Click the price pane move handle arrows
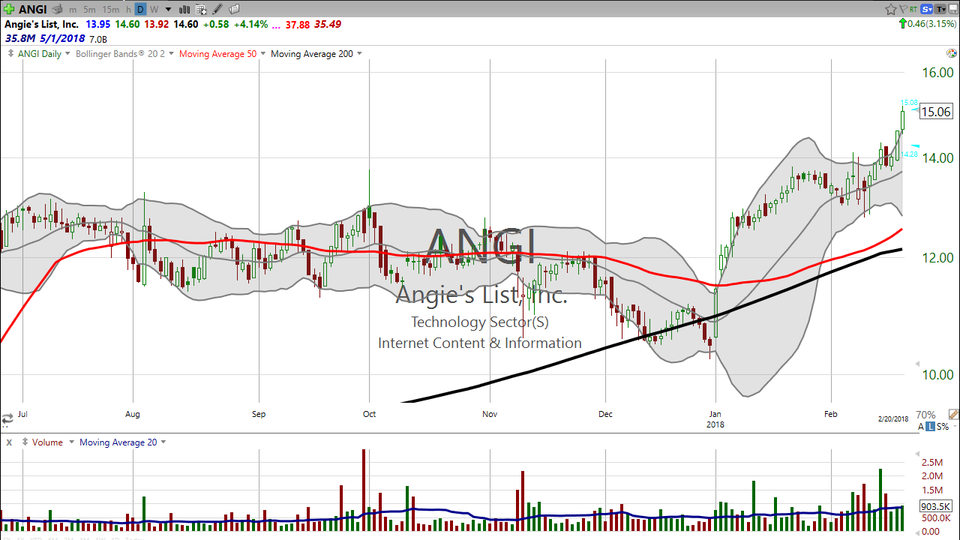 [10, 54]
